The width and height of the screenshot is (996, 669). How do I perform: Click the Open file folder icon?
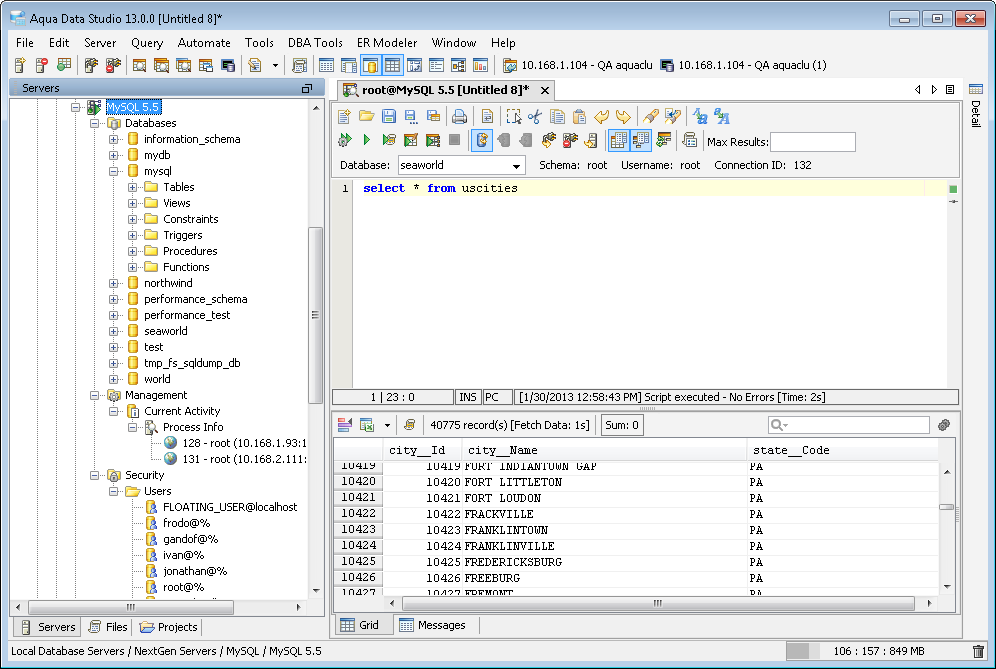tap(366, 116)
